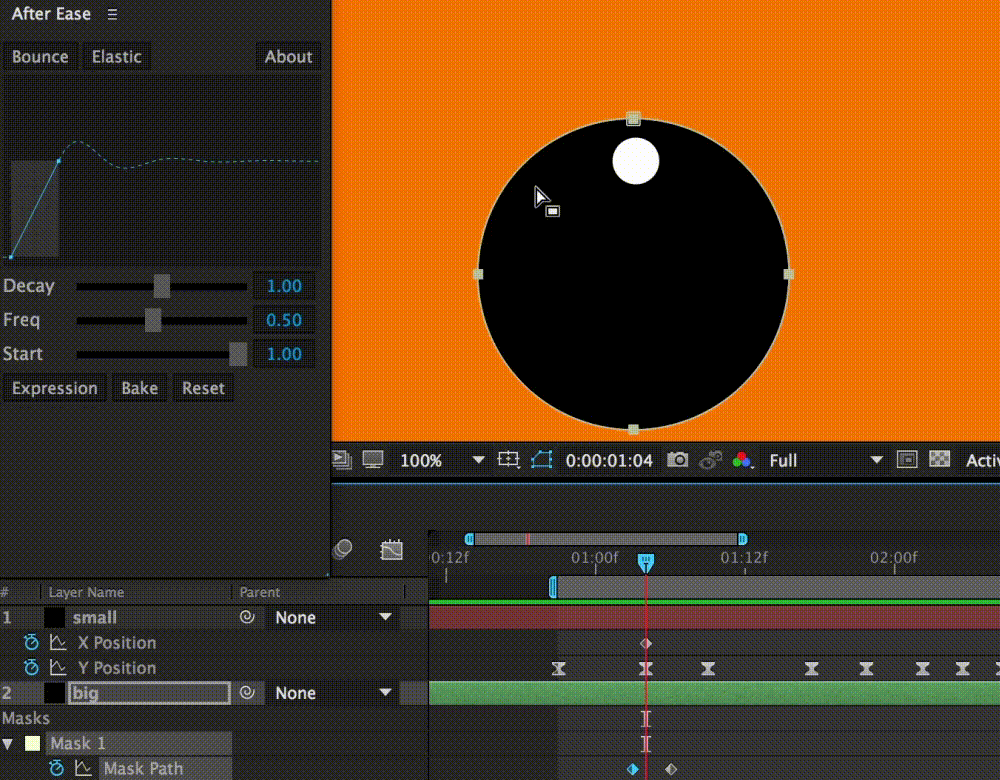Click the graph icon beside X Position

(x=58, y=642)
